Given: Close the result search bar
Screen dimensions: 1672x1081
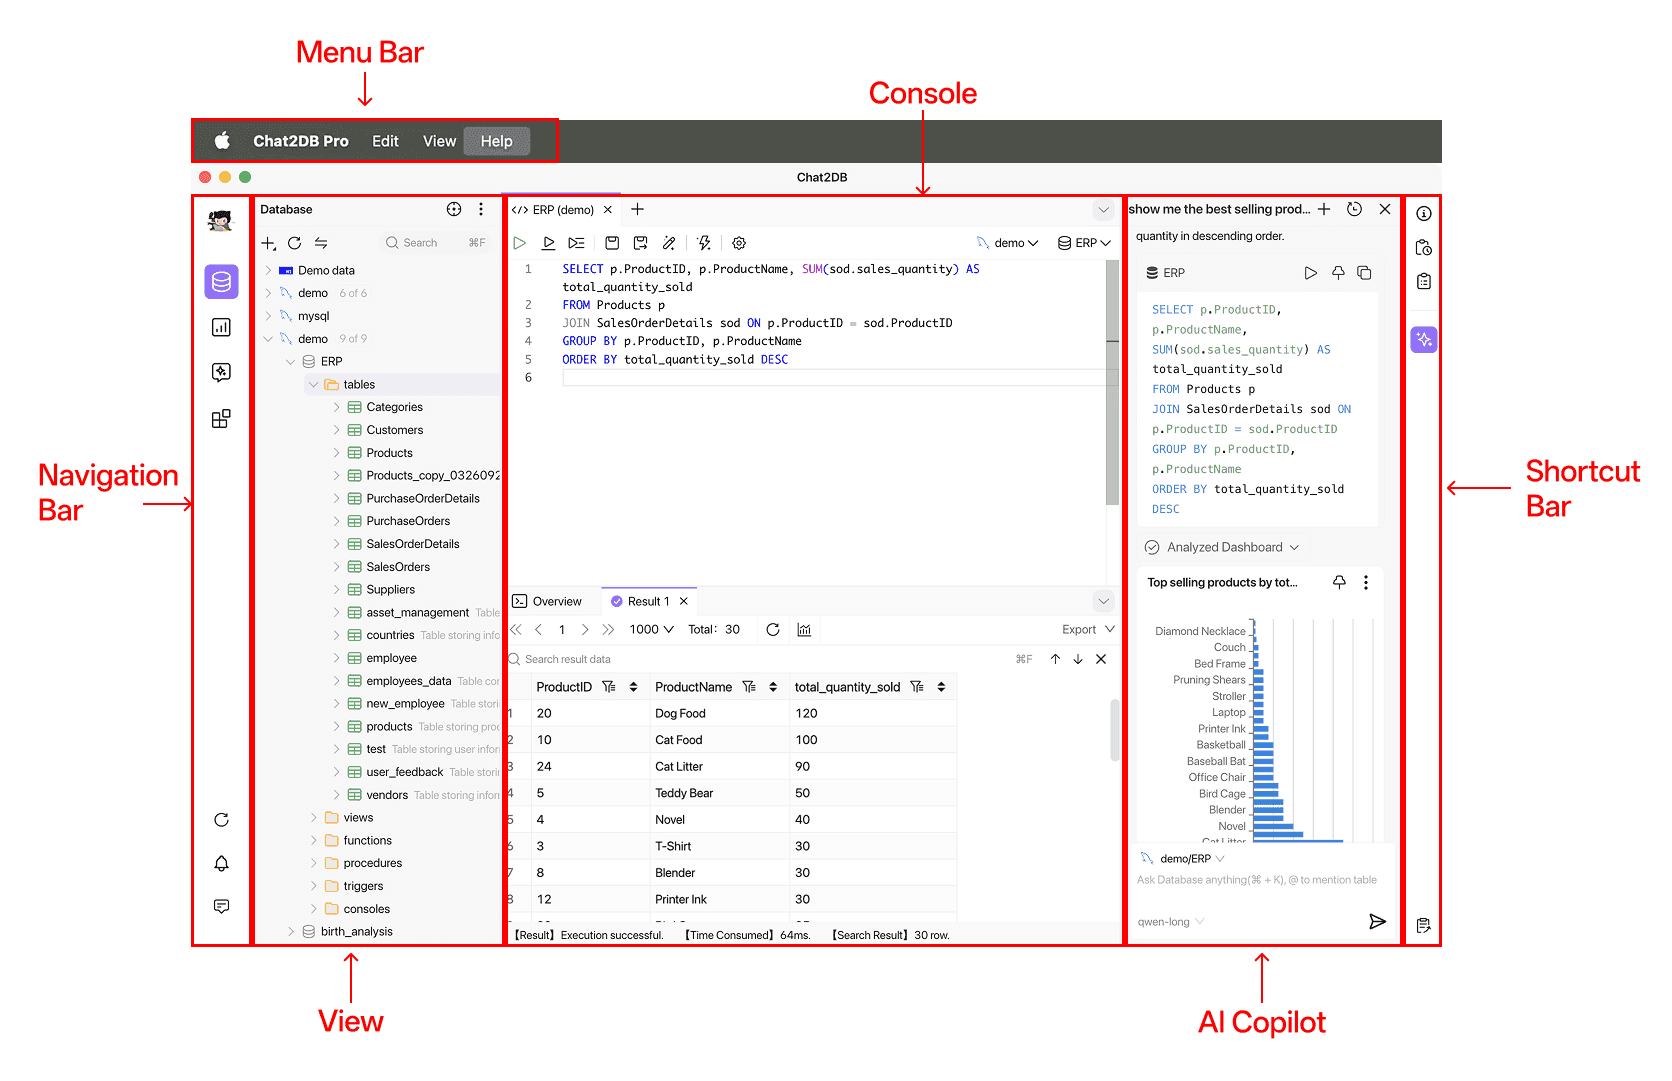Looking at the screenshot, I should pyautogui.click(x=1101, y=659).
